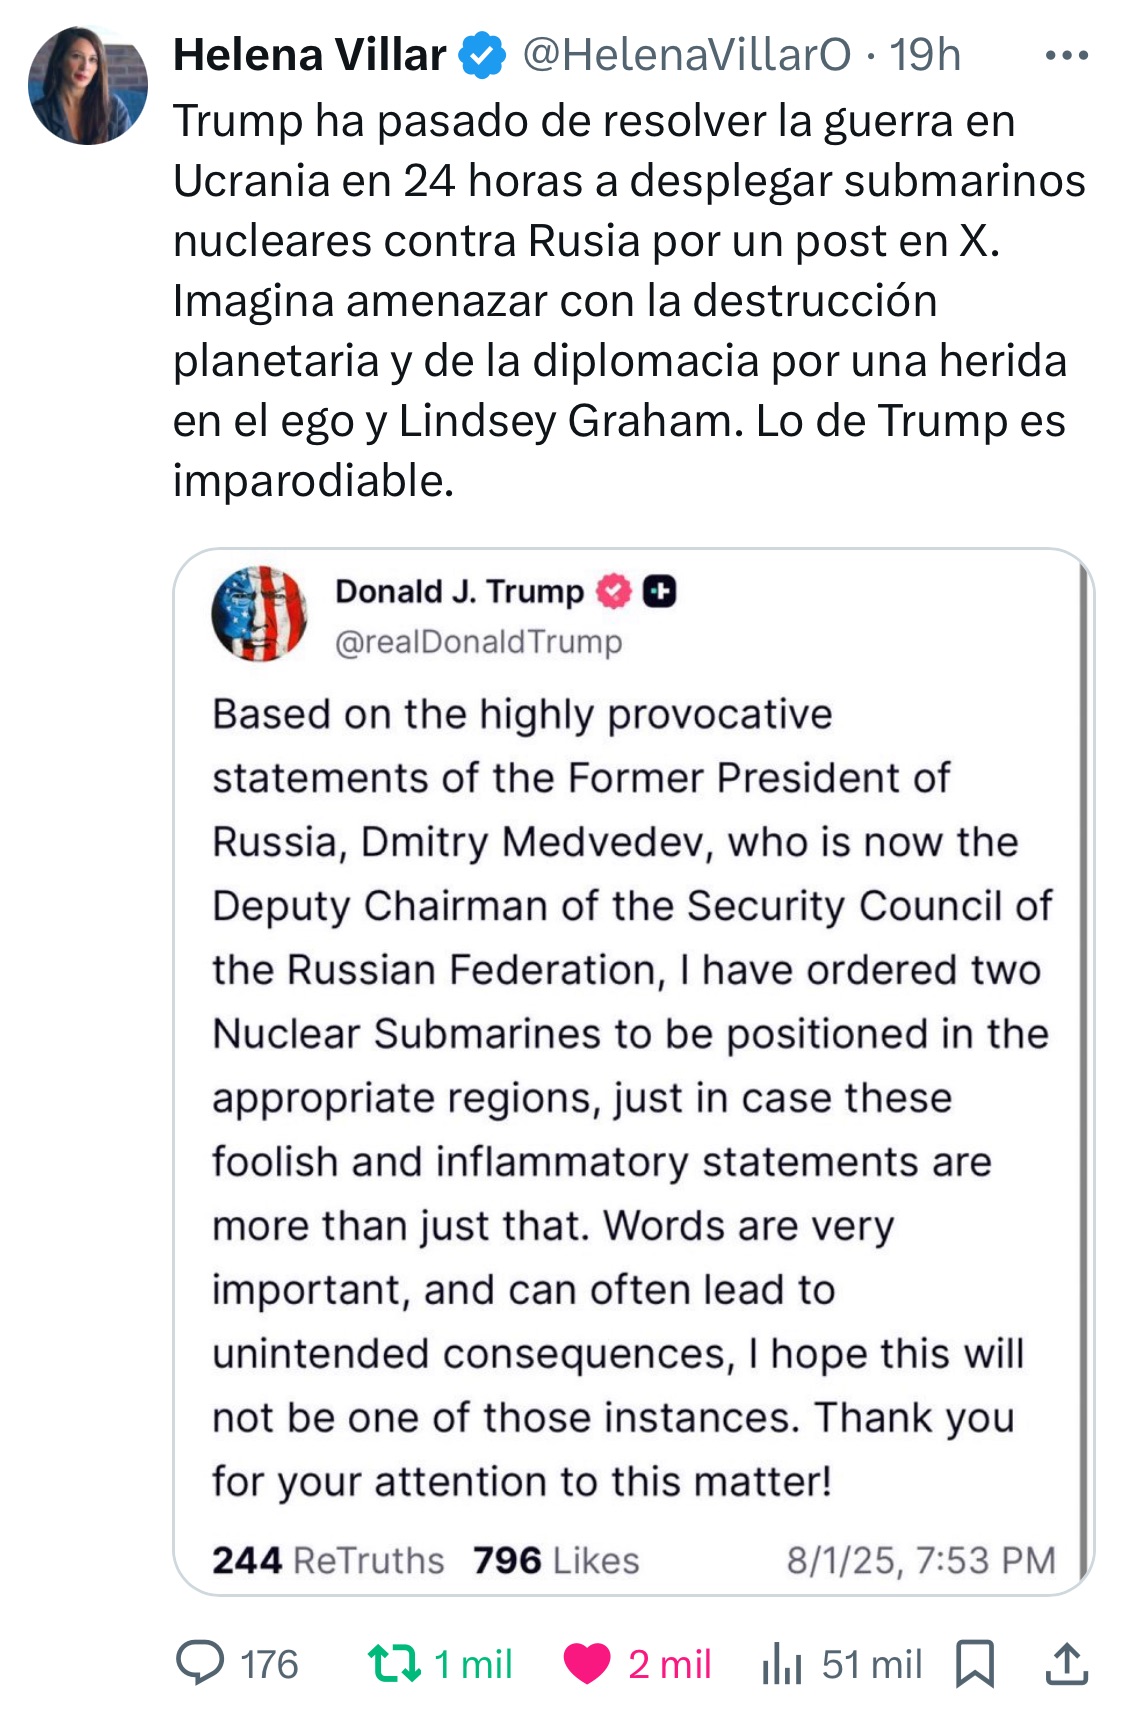Click the reply speech bubble icon
Viewport: 1121px width, 1729px height.
pyautogui.click(x=200, y=1663)
